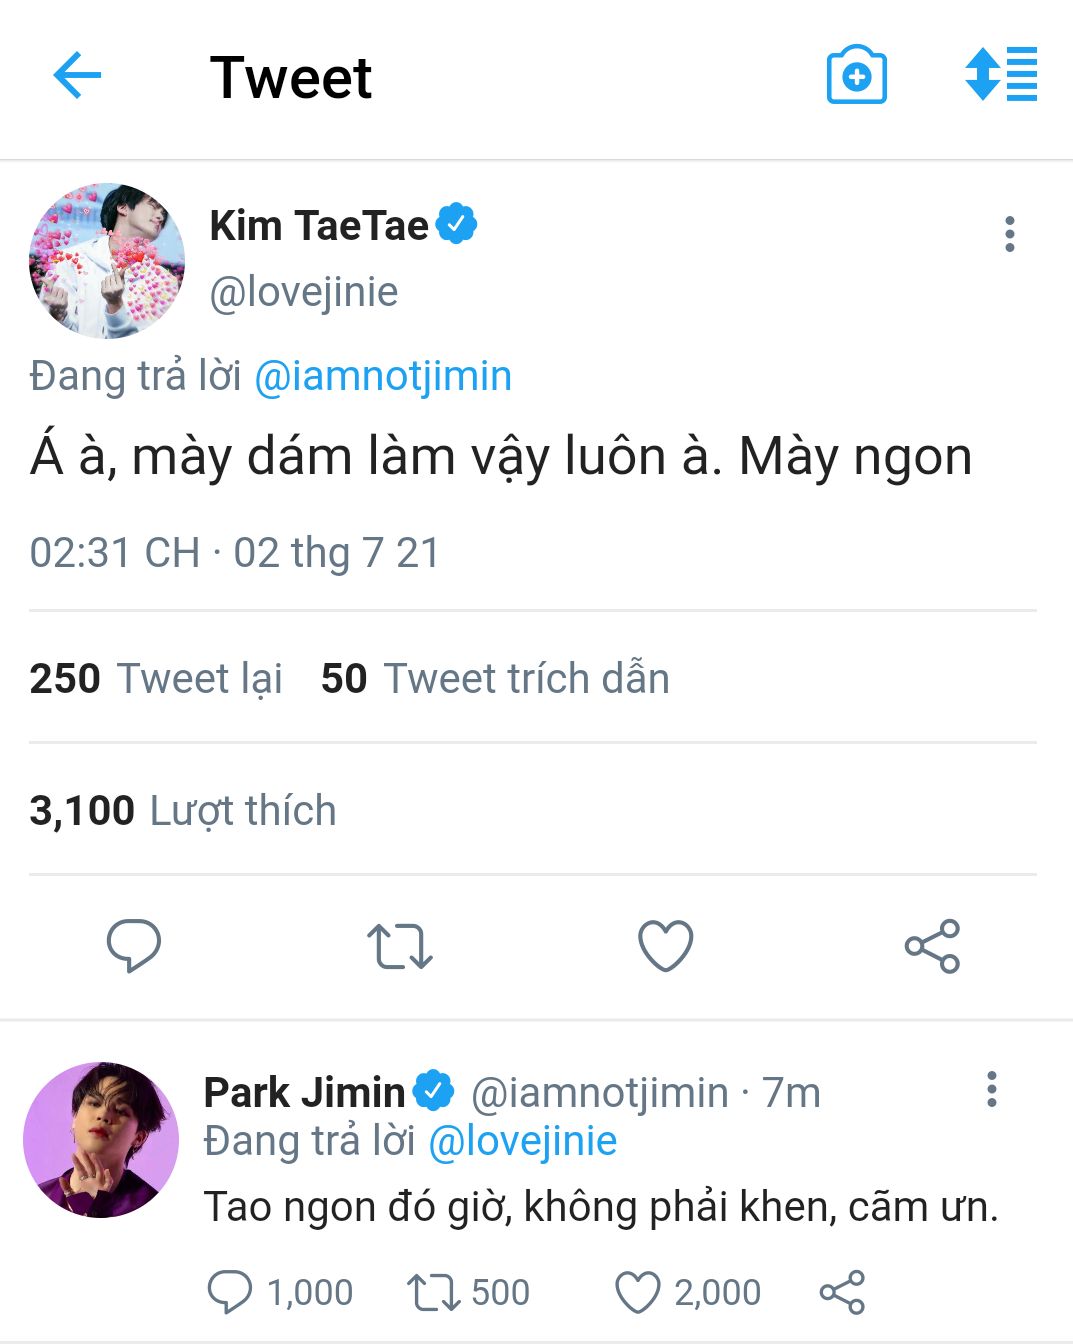Tap the back arrow icon
Image resolution: width=1073 pixels, height=1344 pixels.
click(77, 76)
